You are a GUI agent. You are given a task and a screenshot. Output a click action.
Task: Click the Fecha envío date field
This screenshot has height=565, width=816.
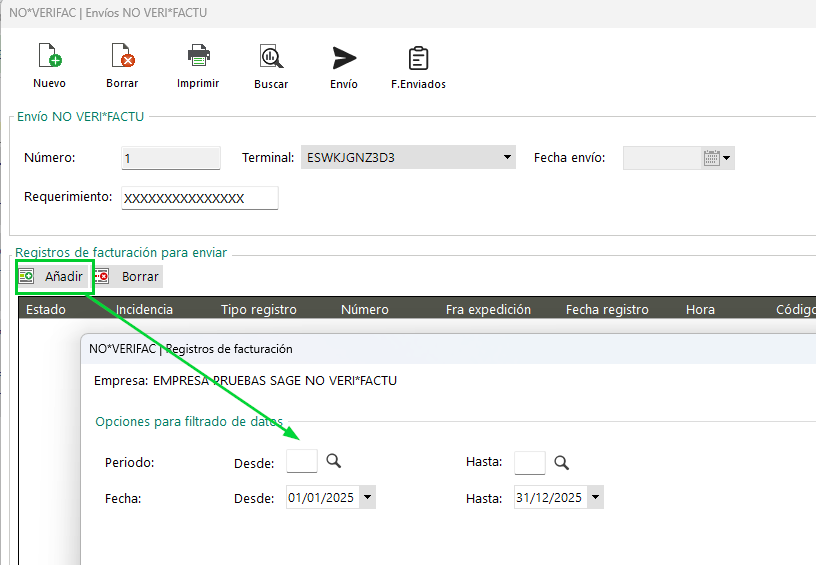pos(662,158)
